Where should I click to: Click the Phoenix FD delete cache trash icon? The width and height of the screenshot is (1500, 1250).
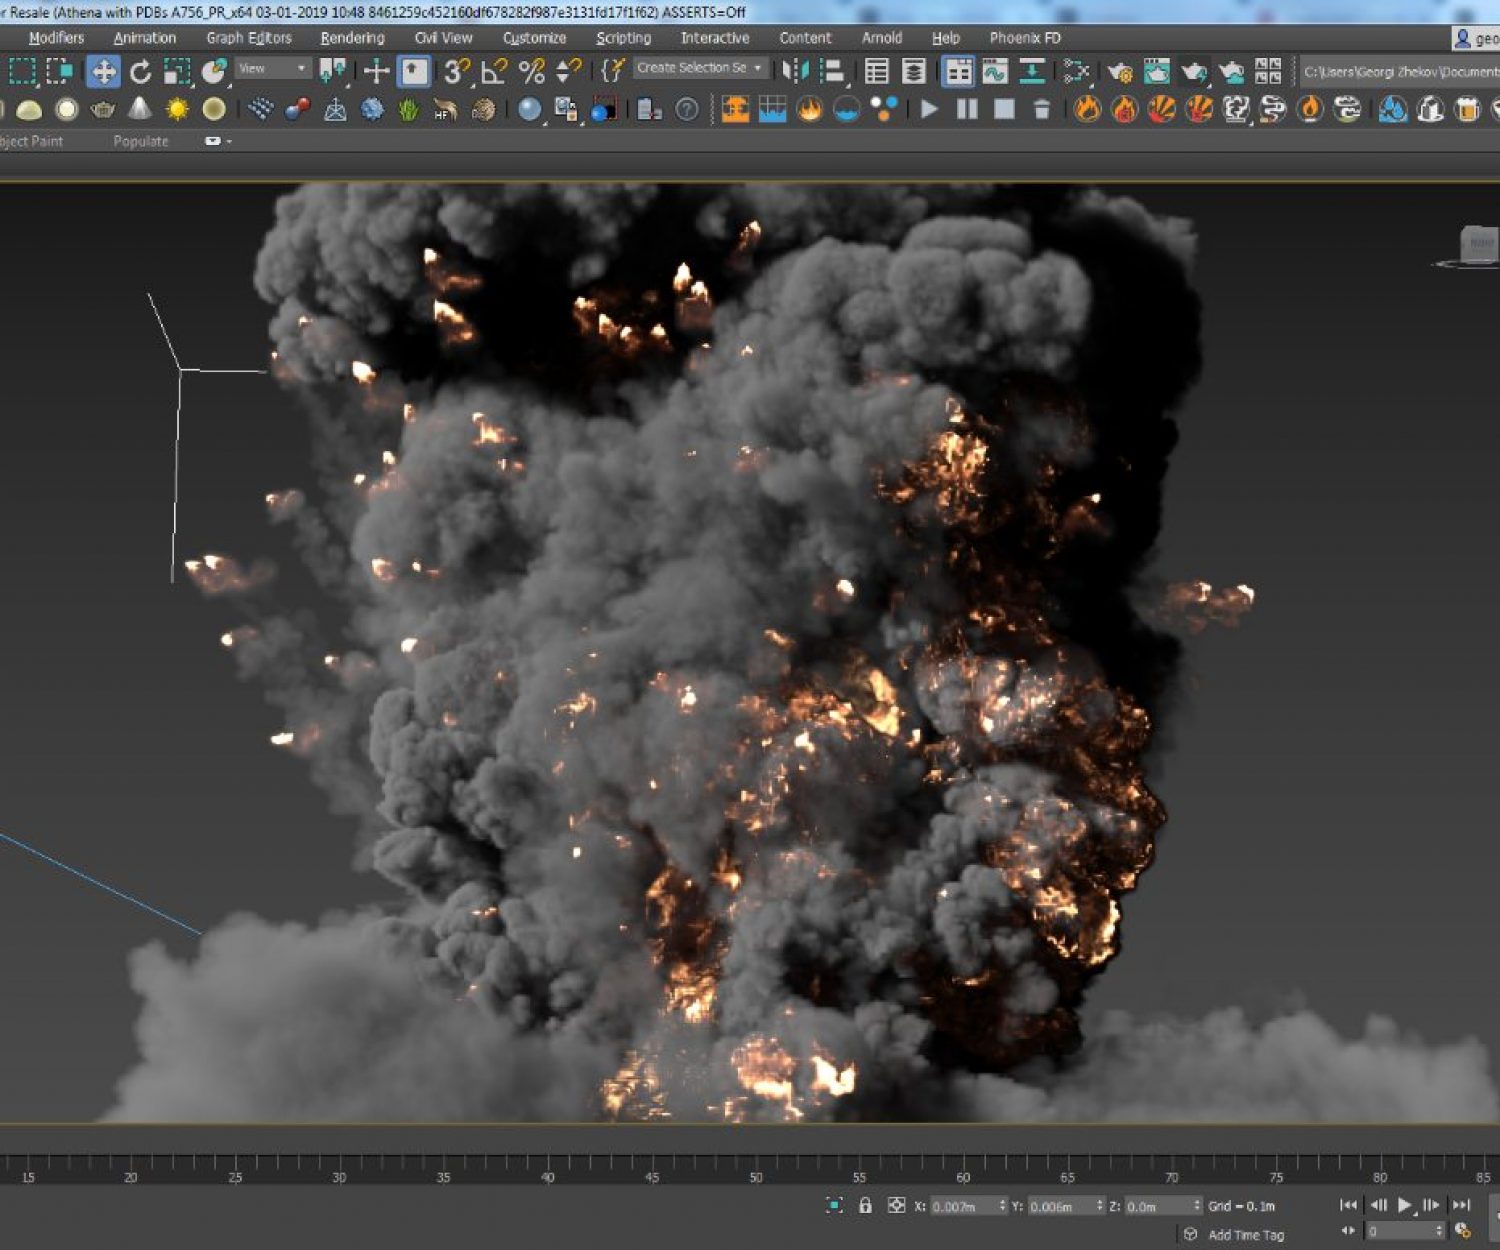pos(1041,109)
